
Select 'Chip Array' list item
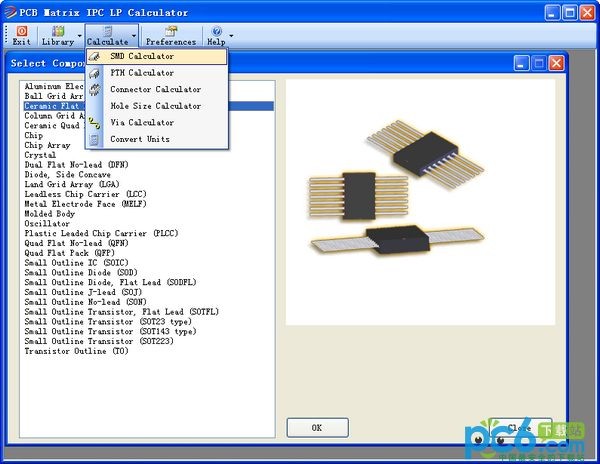tap(47, 145)
